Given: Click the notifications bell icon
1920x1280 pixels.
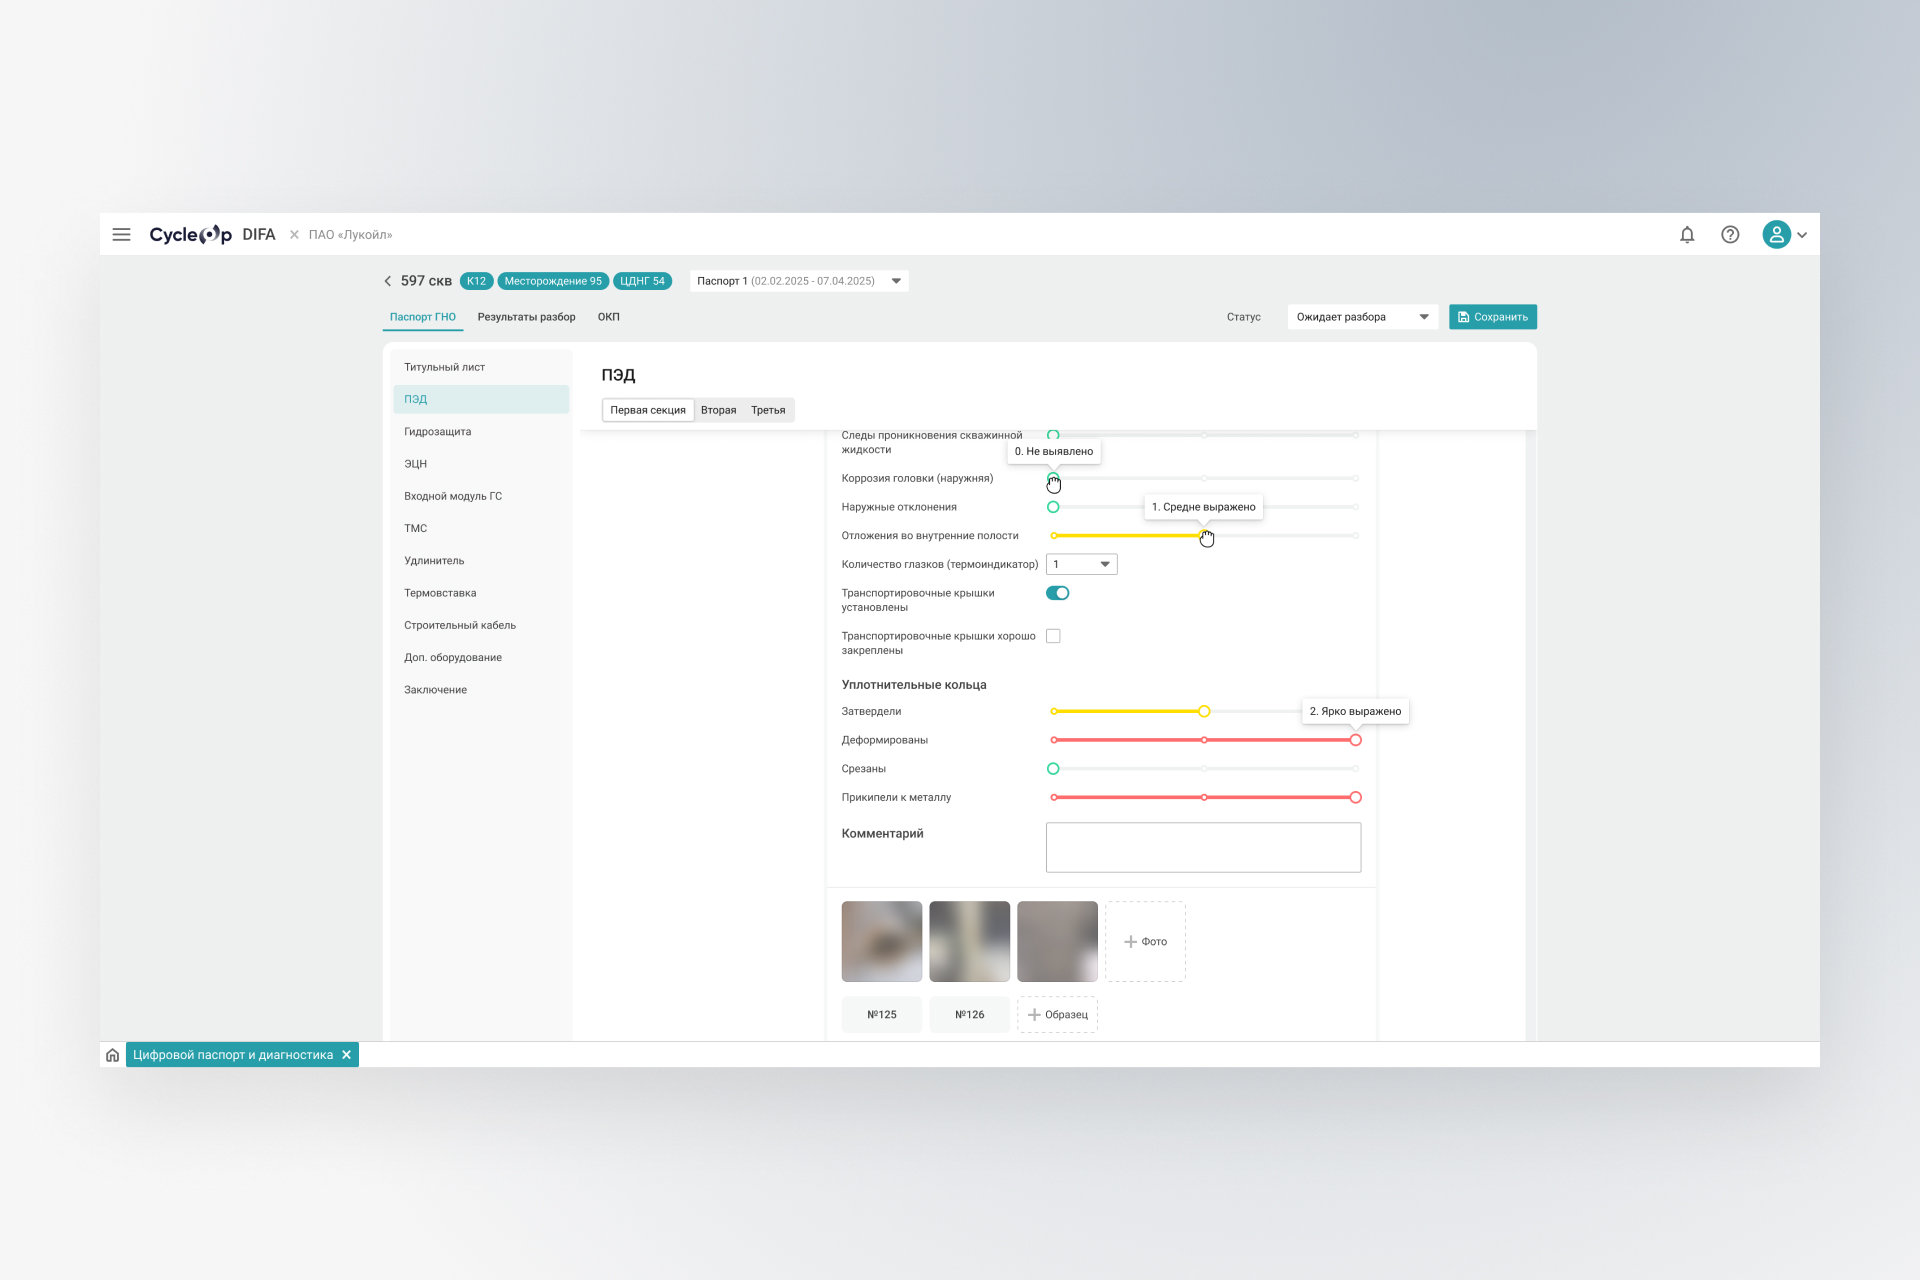Looking at the screenshot, I should tap(1687, 235).
